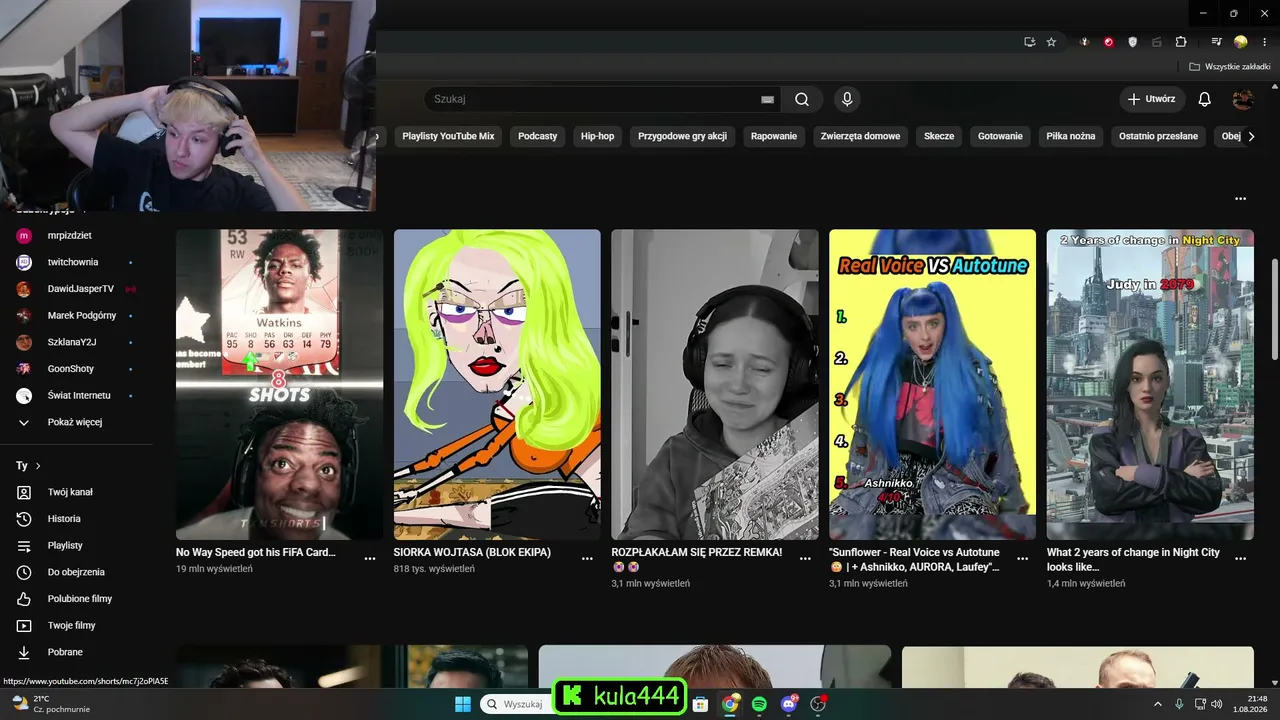Install the app via the address bar icon

1029,42
